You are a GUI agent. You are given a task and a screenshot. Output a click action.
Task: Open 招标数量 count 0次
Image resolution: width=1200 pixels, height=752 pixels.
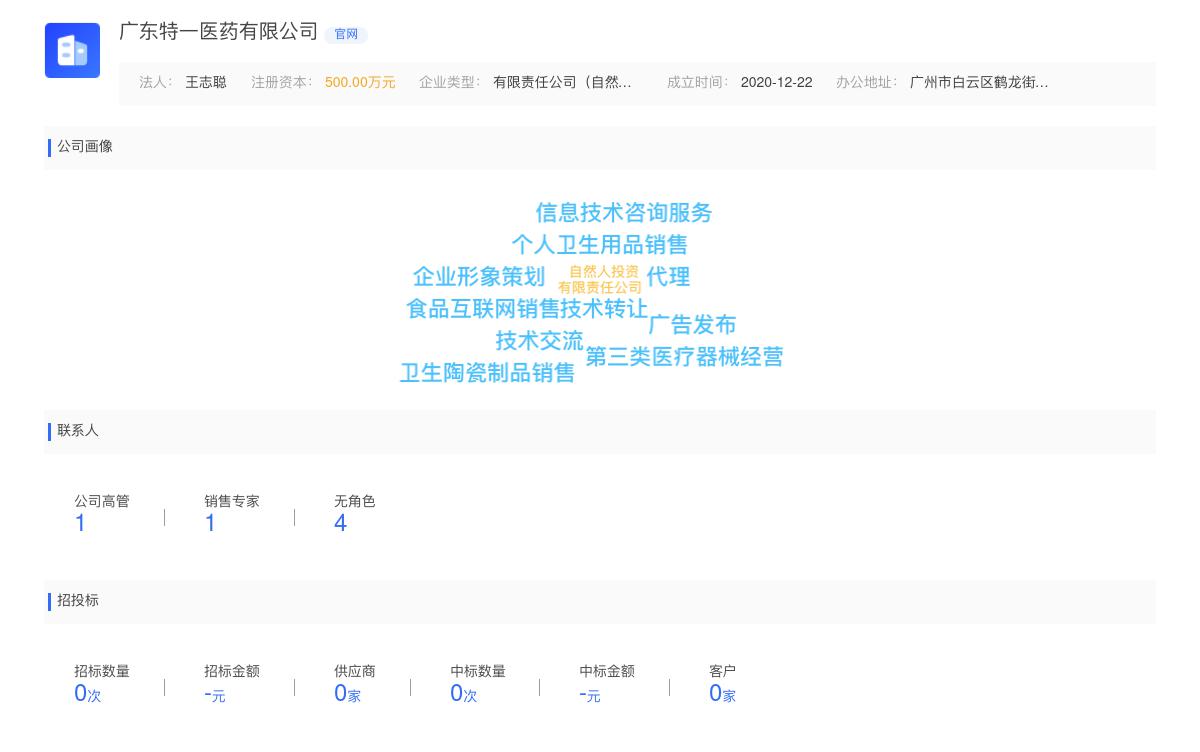[88, 694]
